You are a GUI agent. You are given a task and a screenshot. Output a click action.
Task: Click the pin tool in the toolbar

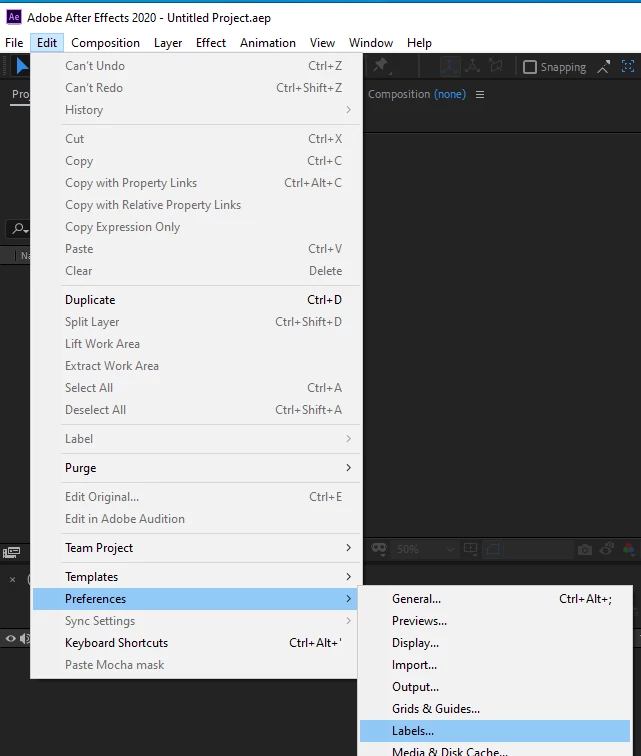(381, 65)
